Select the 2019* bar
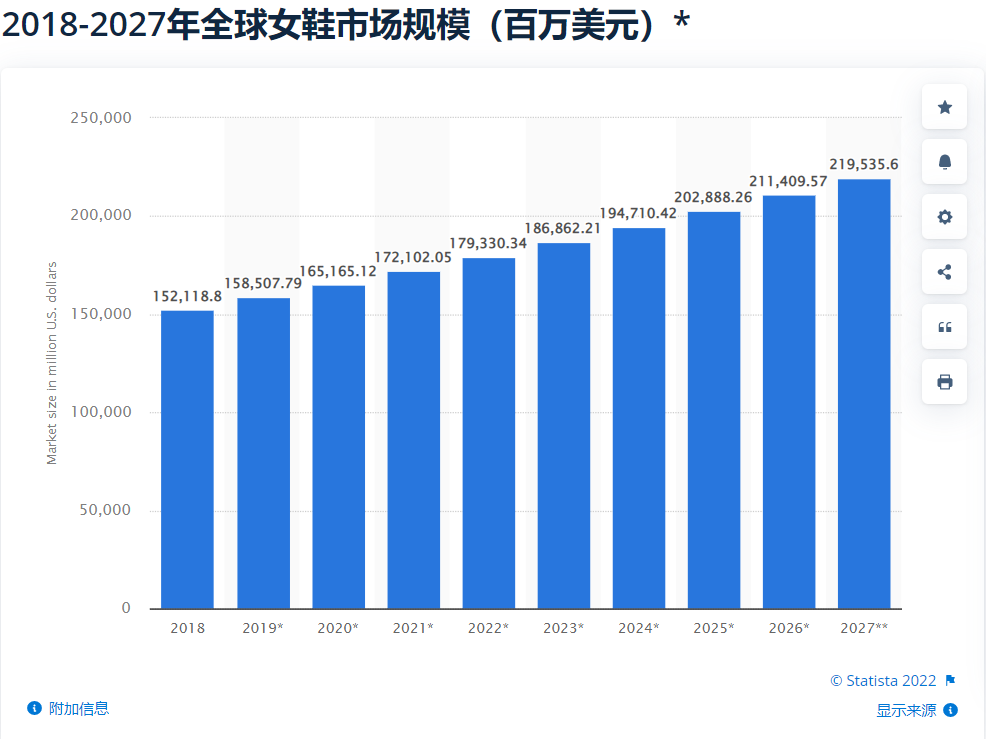Viewport: 986px width, 739px height. 263,453
